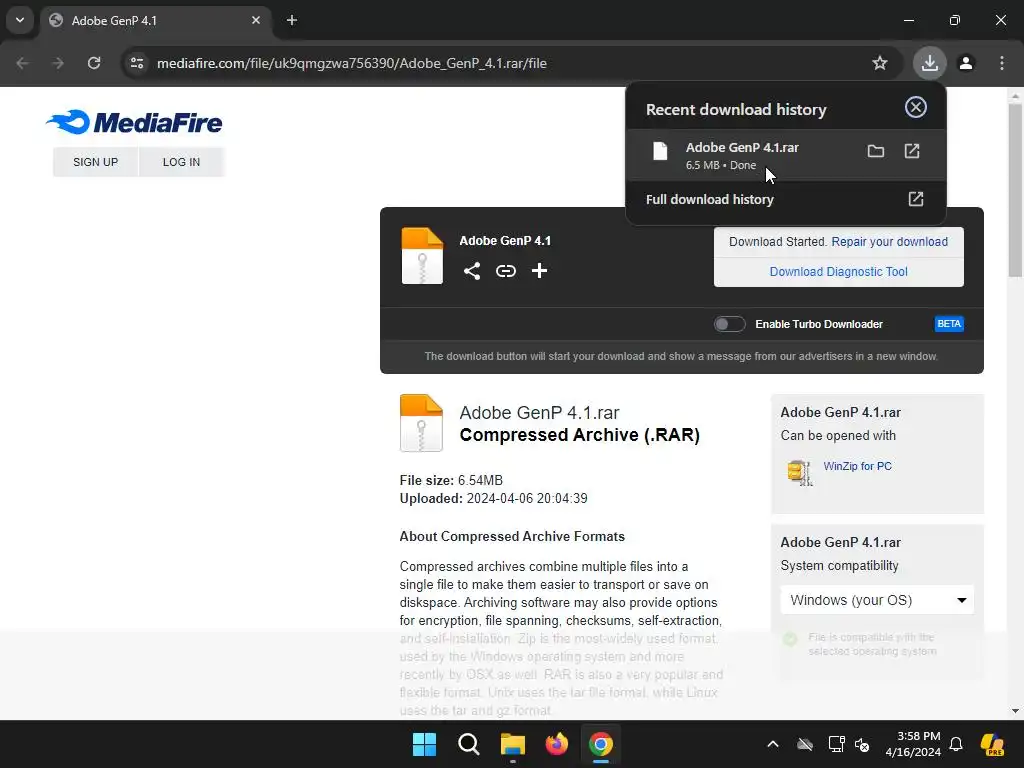Share the Adobe GenP 4.1 file

[x=472, y=271]
